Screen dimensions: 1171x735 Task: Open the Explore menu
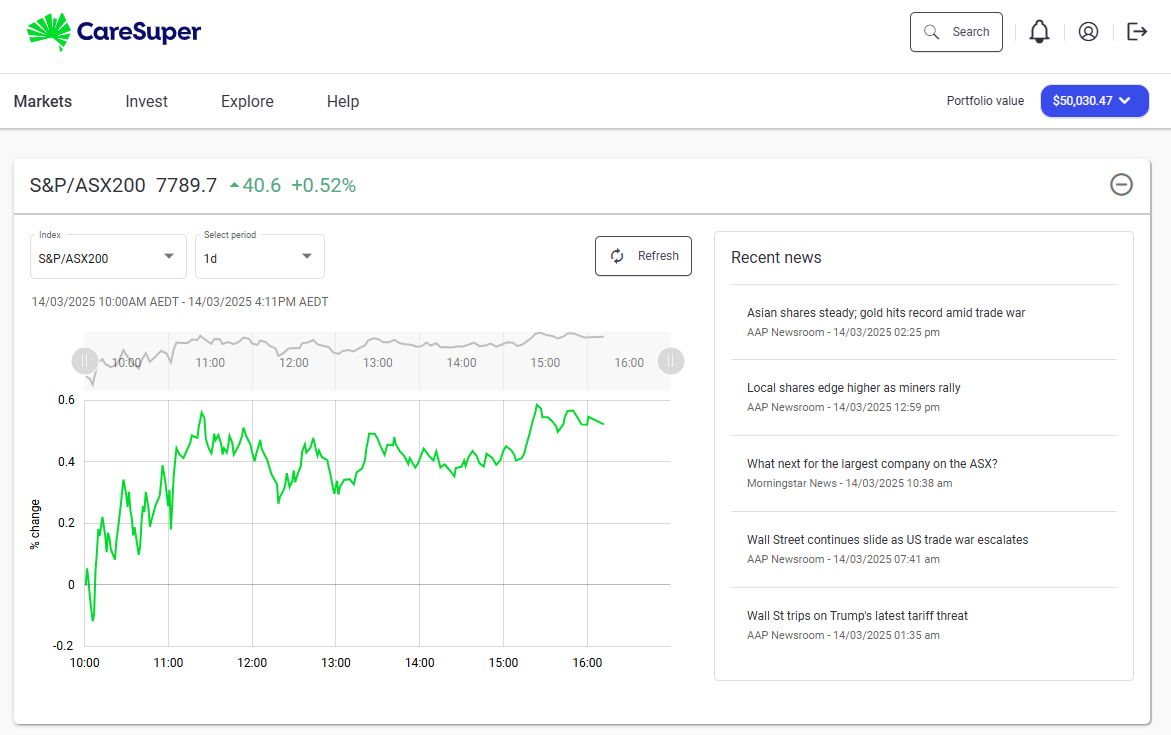(247, 102)
